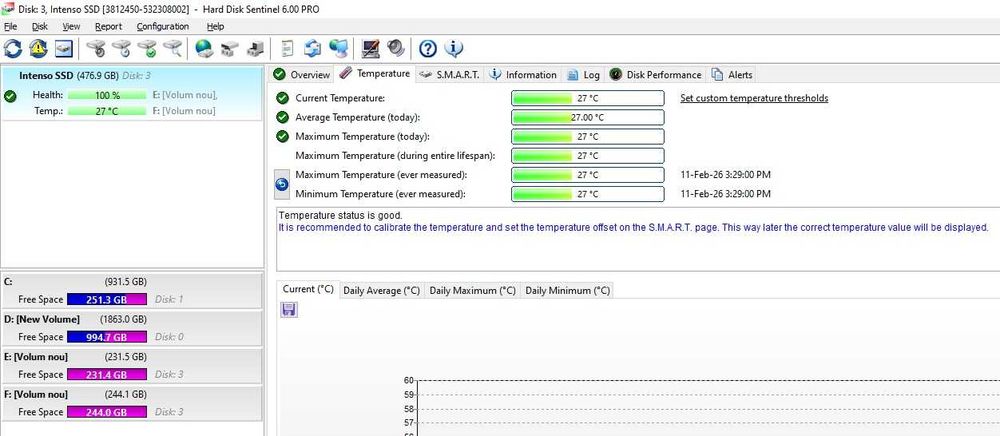Screen dimensions: 1000x436
Task: Save the temperature chart with the floppy icon
Action: click(288, 310)
